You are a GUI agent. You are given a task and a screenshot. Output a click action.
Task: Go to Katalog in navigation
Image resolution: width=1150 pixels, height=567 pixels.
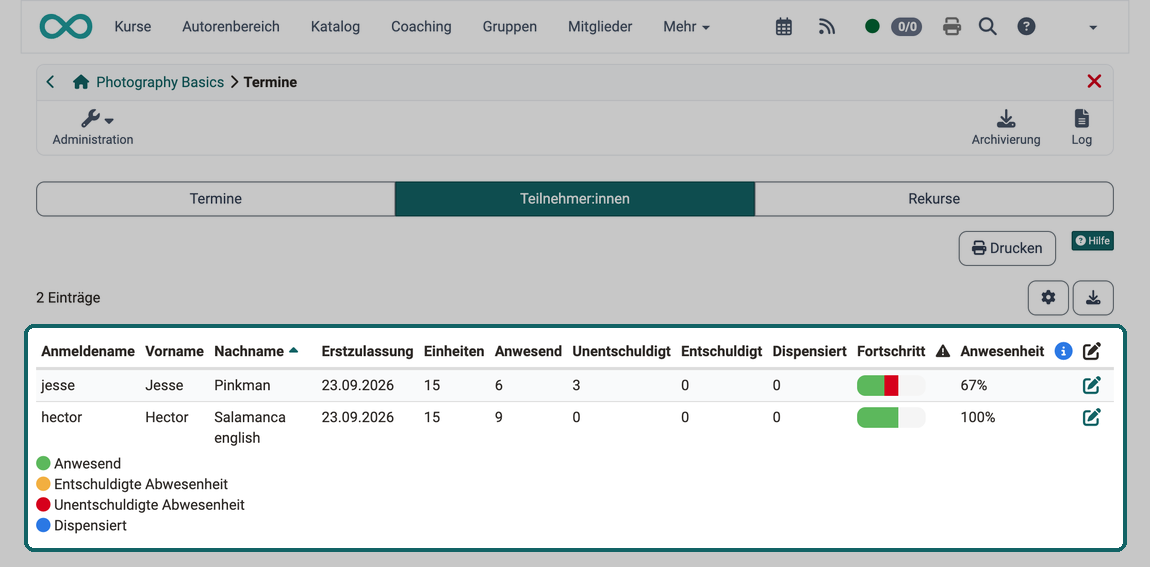point(335,27)
